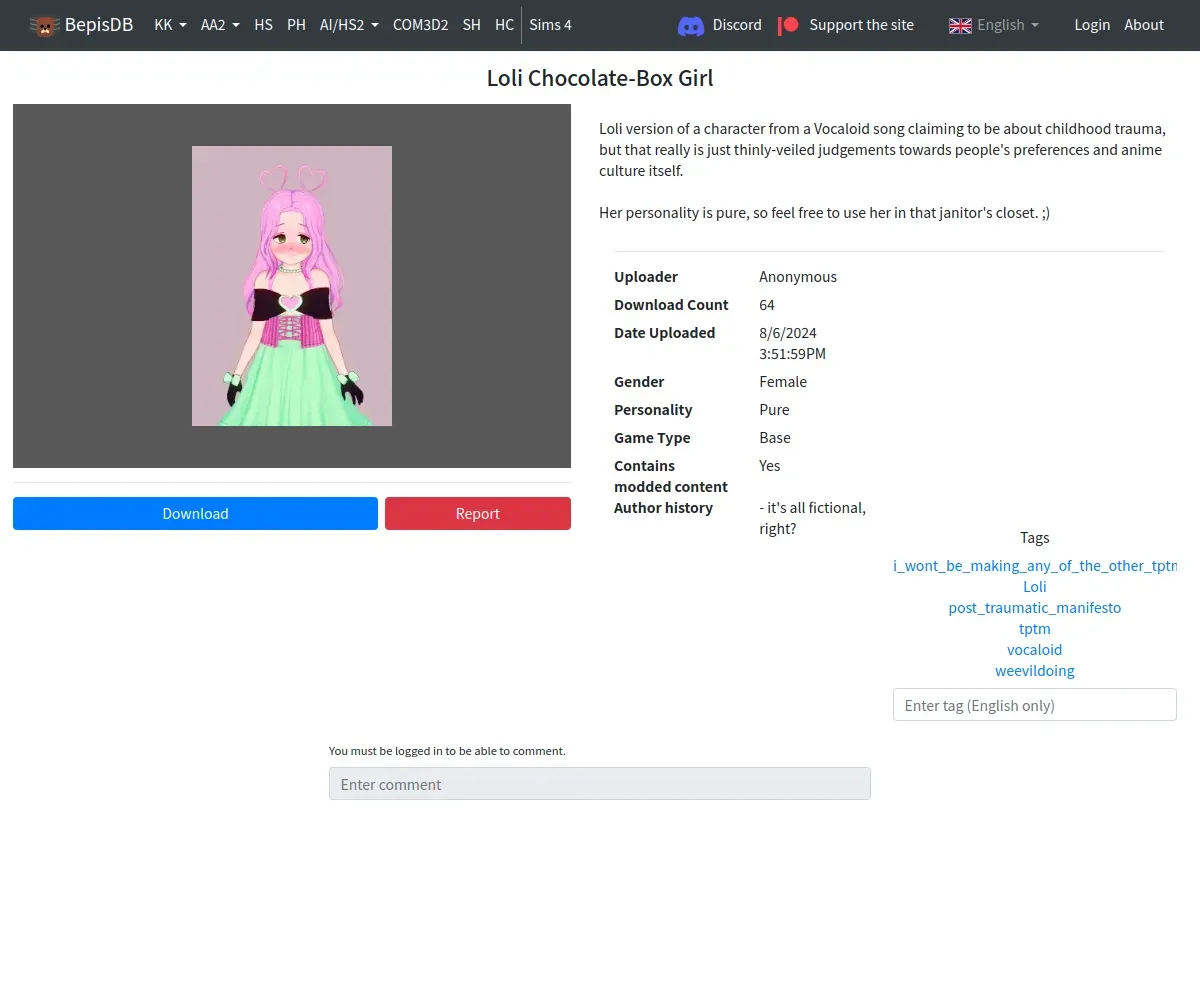
Task: Click the BepisDB logo icon
Action: tap(44, 25)
